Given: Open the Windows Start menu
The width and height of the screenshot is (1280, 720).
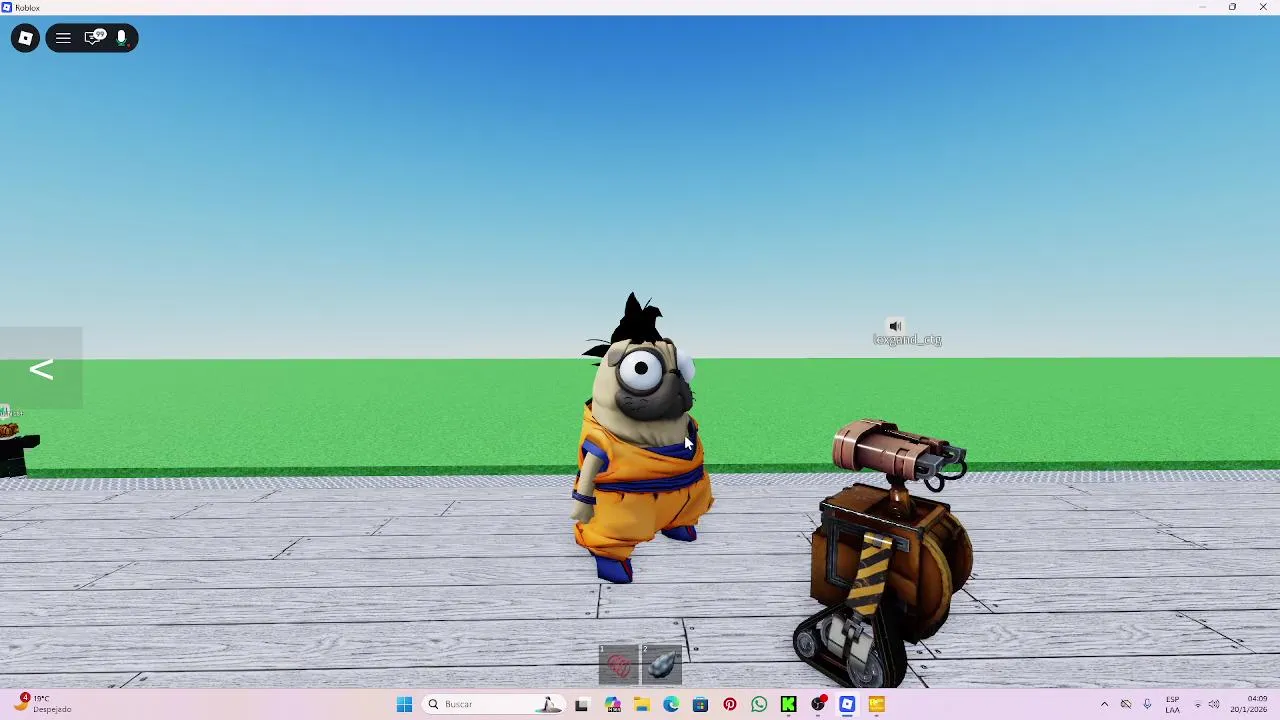Looking at the screenshot, I should [x=404, y=704].
